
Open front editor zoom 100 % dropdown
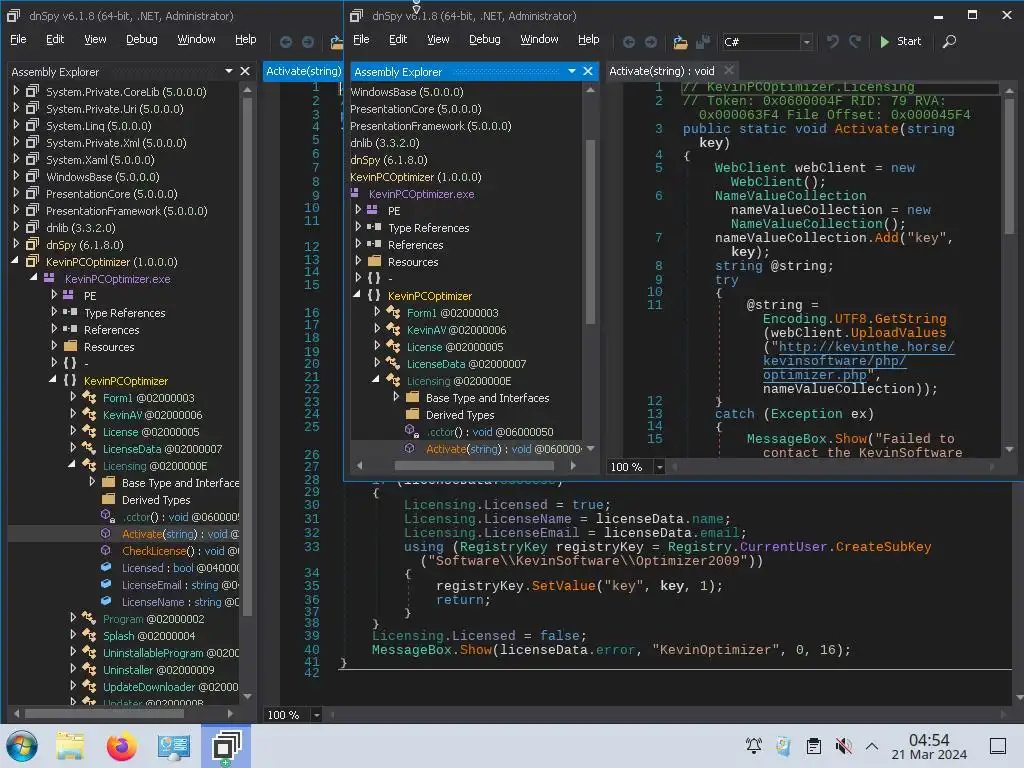(659, 467)
